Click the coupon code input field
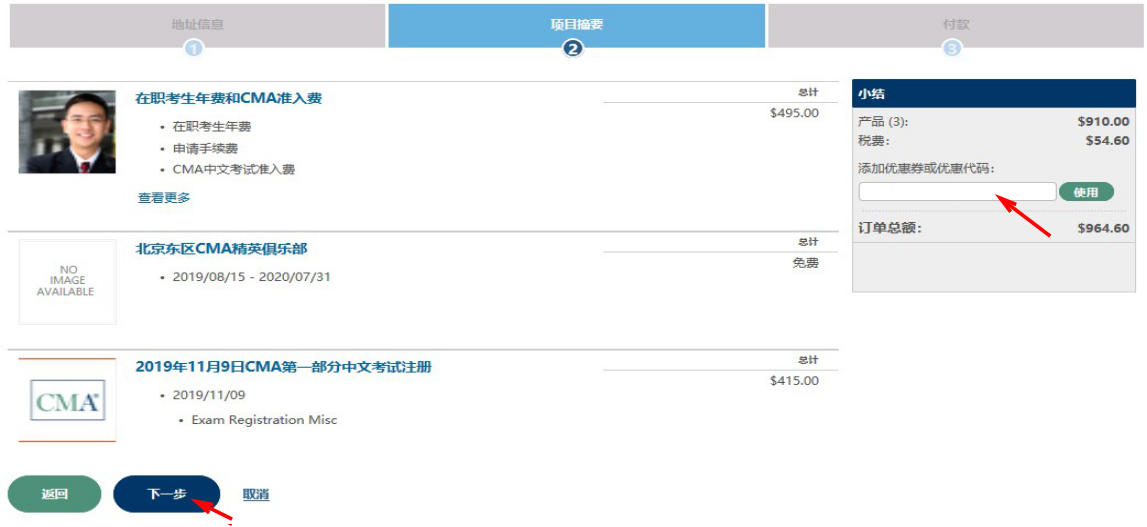This screenshot has width=1147, height=527. [x=956, y=192]
